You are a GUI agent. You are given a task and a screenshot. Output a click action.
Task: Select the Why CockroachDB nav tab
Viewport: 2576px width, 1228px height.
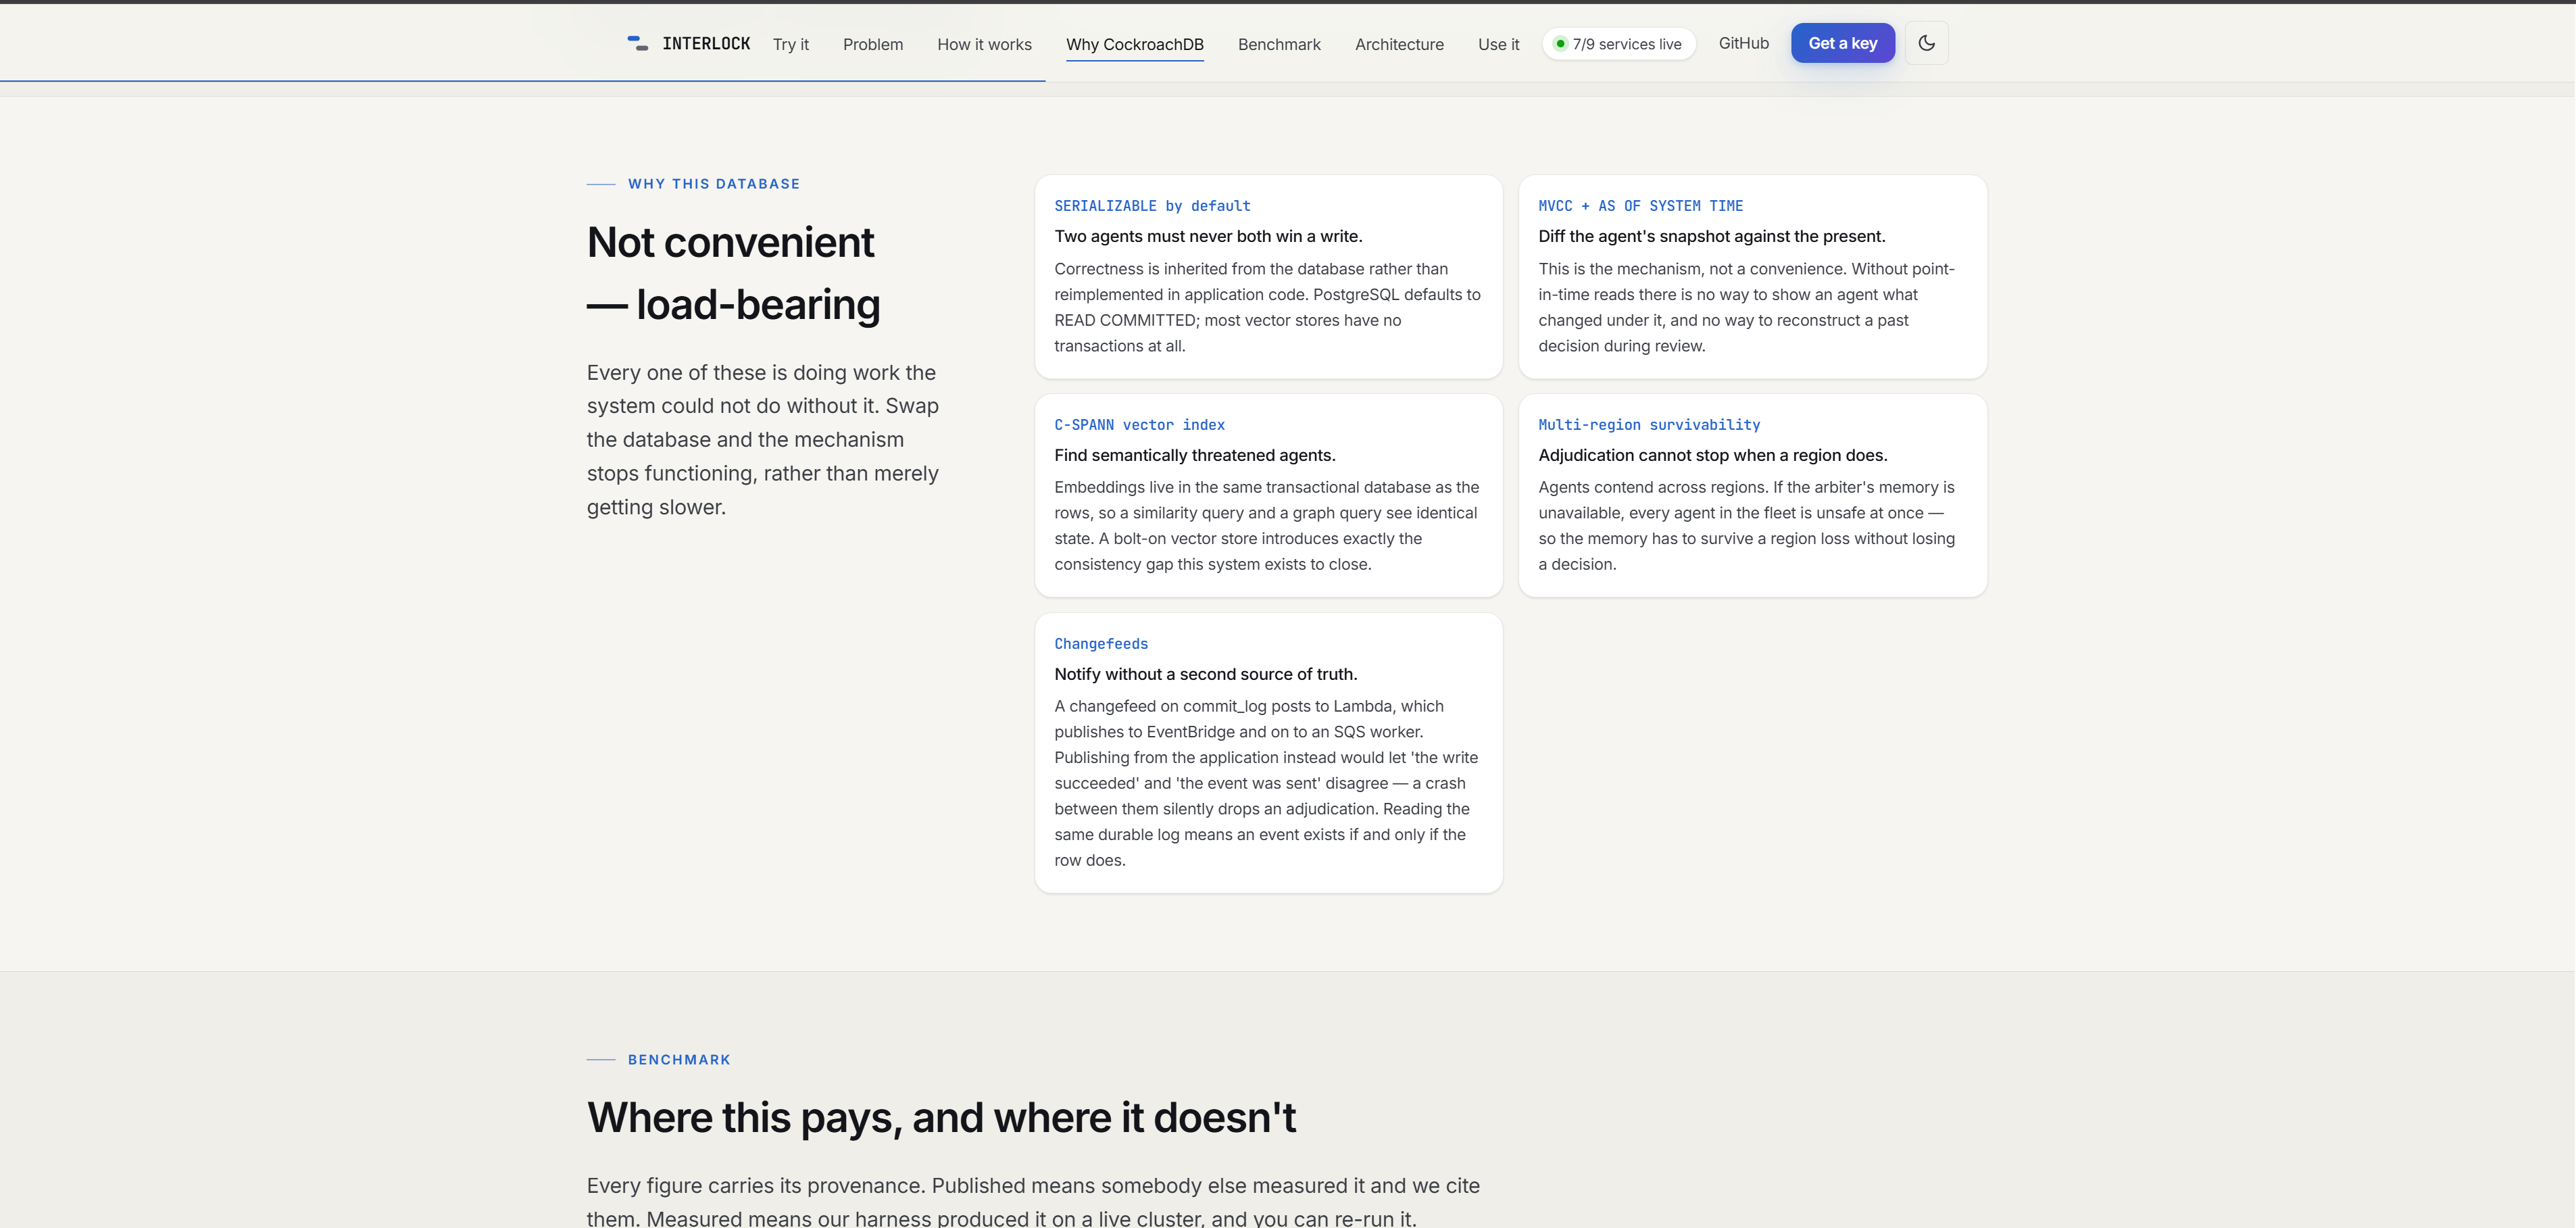pos(1134,44)
